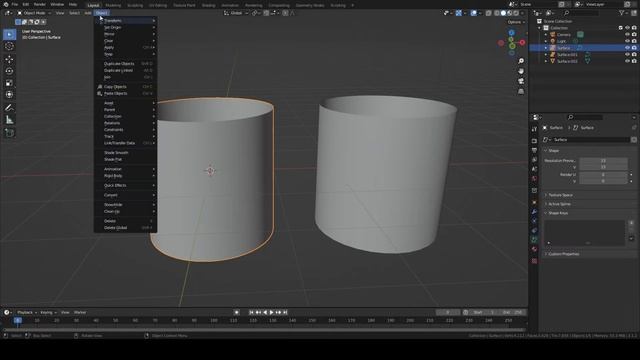Disable Surface.002 in renders
Image resolution: width=640 pixels, height=360 pixels.
click(x=634, y=61)
